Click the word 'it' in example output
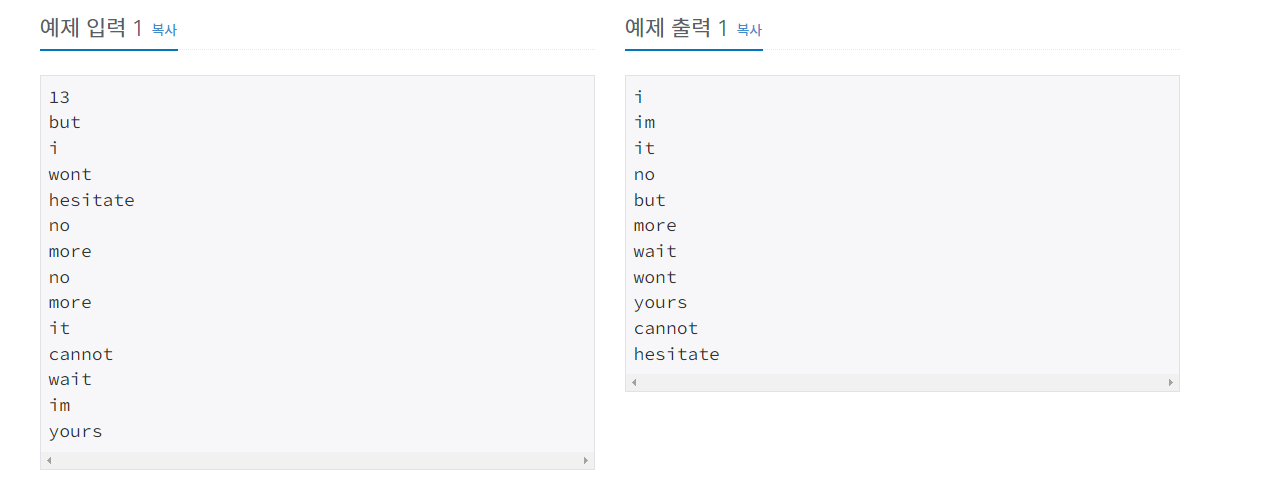Image resolution: width=1272 pixels, height=494 pixels. 645,148
